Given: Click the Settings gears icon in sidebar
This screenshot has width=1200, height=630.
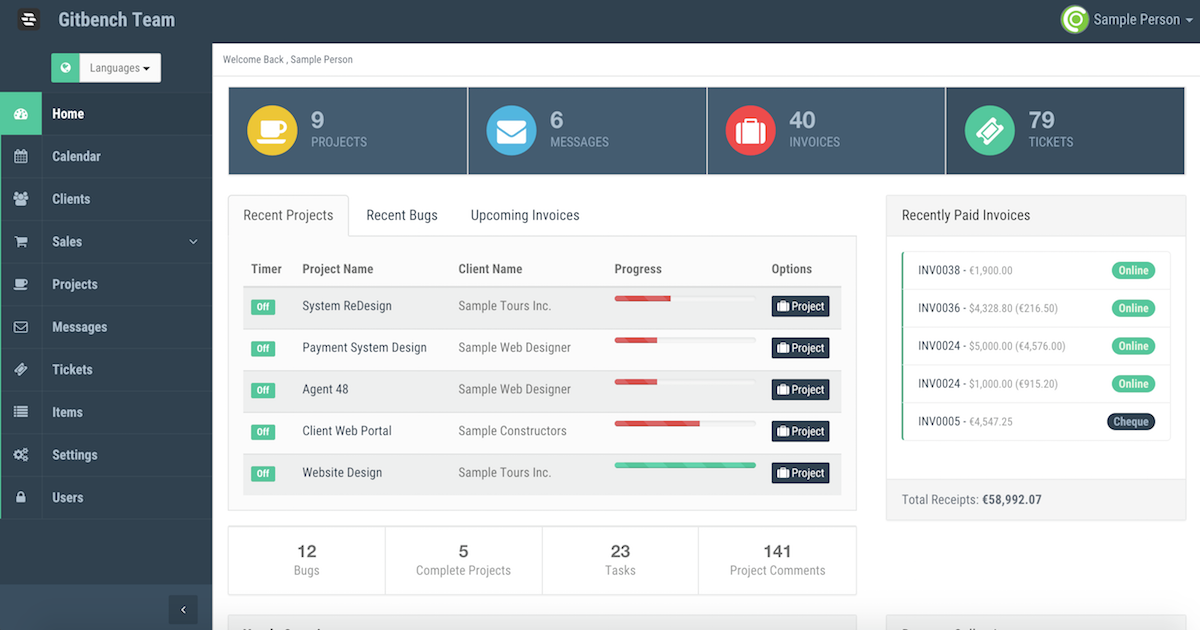Looking at the screenshot, I should pyautogui.click(x=21, y=455).
